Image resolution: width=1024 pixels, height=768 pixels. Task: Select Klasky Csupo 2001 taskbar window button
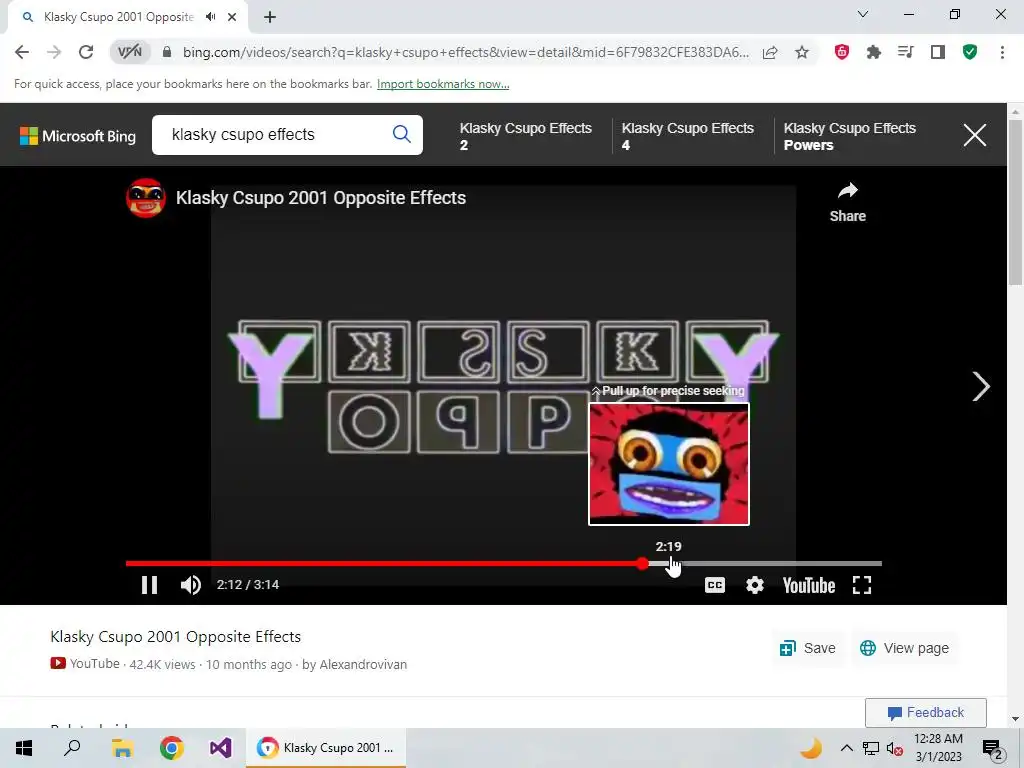[x=326, y=748]
